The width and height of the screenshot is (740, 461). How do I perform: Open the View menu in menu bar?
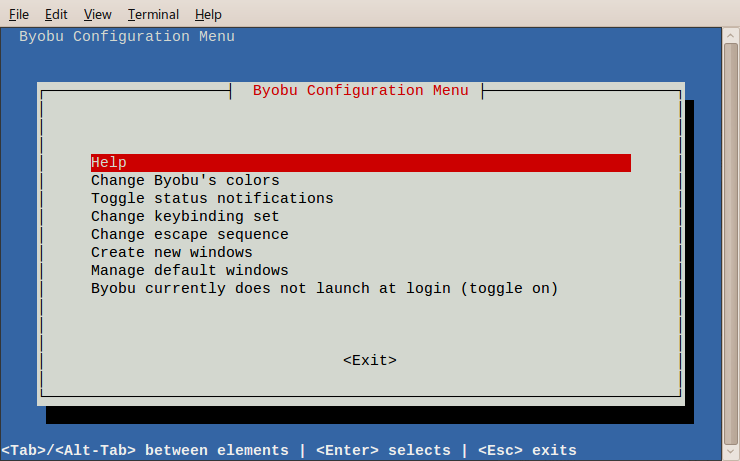[97, 15]
